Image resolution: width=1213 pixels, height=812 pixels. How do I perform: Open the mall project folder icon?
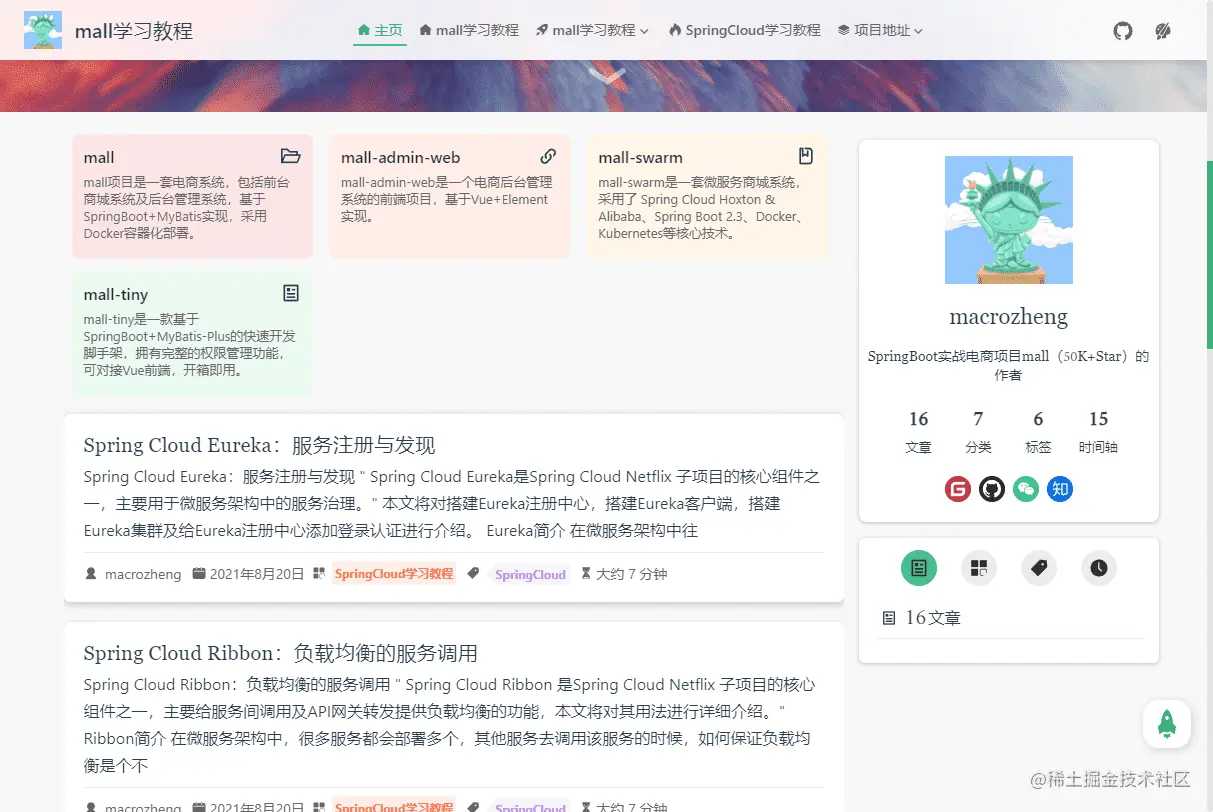point(291,156)
